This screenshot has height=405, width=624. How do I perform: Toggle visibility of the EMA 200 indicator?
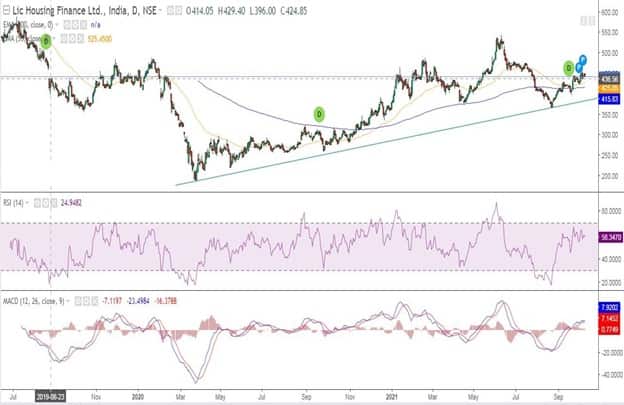[x=67, y=25]
